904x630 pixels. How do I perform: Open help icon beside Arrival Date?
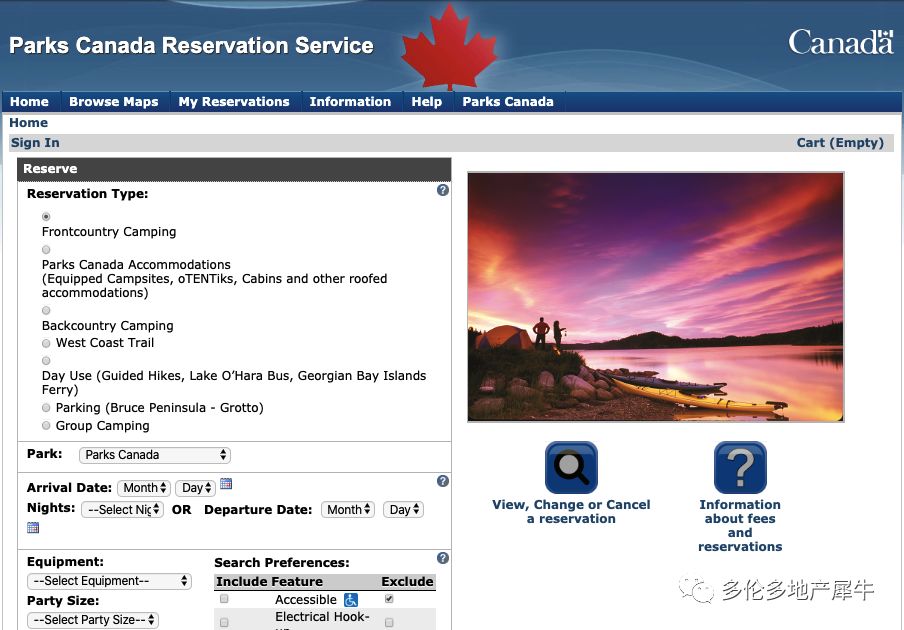[x=442, y=481]
